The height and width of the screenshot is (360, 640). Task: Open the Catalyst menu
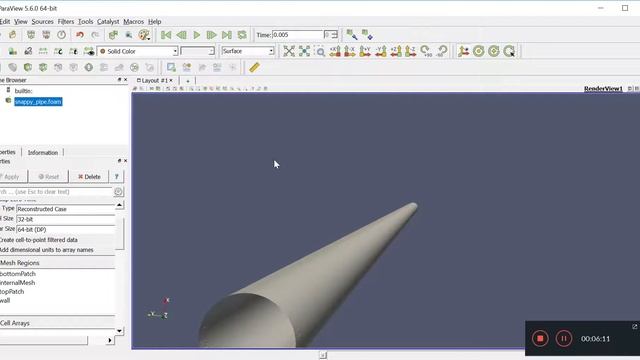click(108, 22)
